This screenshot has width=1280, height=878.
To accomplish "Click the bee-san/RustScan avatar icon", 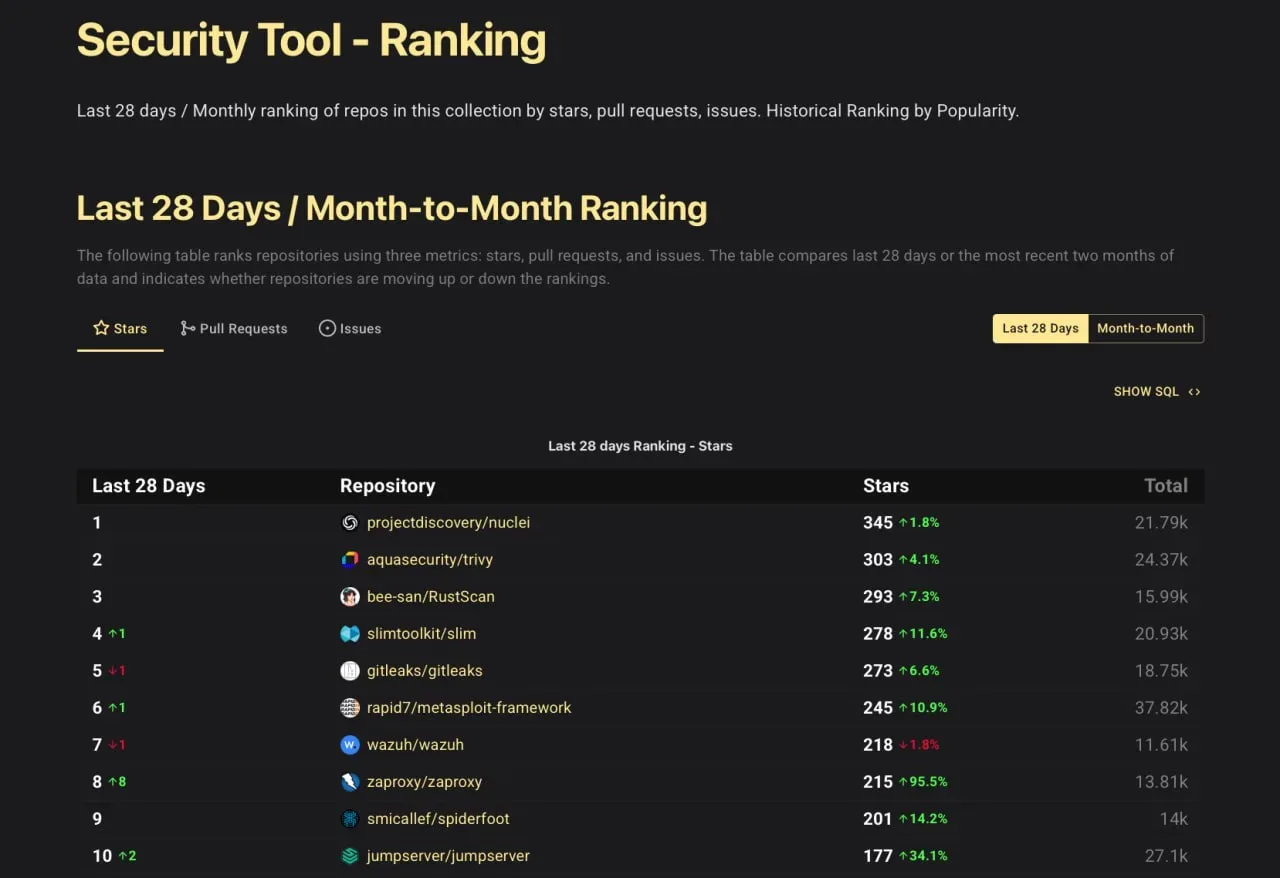I will pyautogui.click(x=349, y=597).
